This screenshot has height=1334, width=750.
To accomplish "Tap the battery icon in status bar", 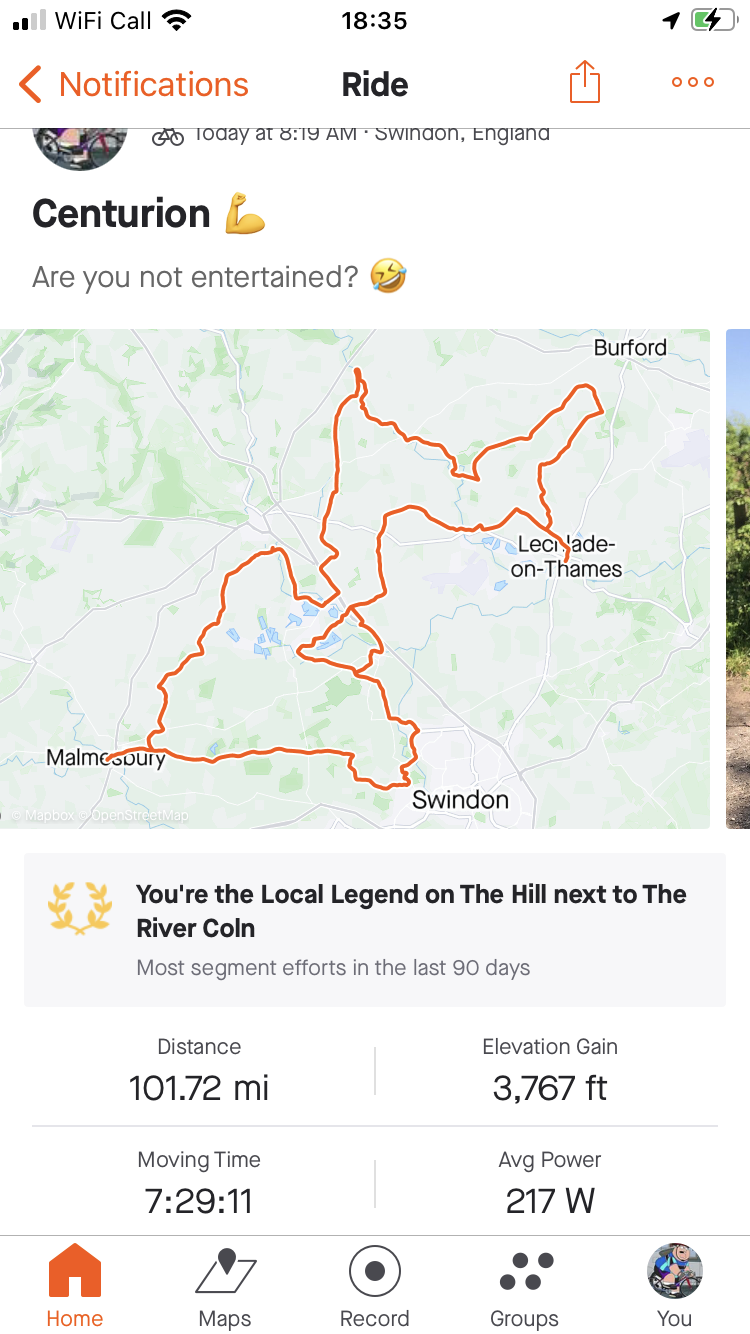I will [712, 20].
